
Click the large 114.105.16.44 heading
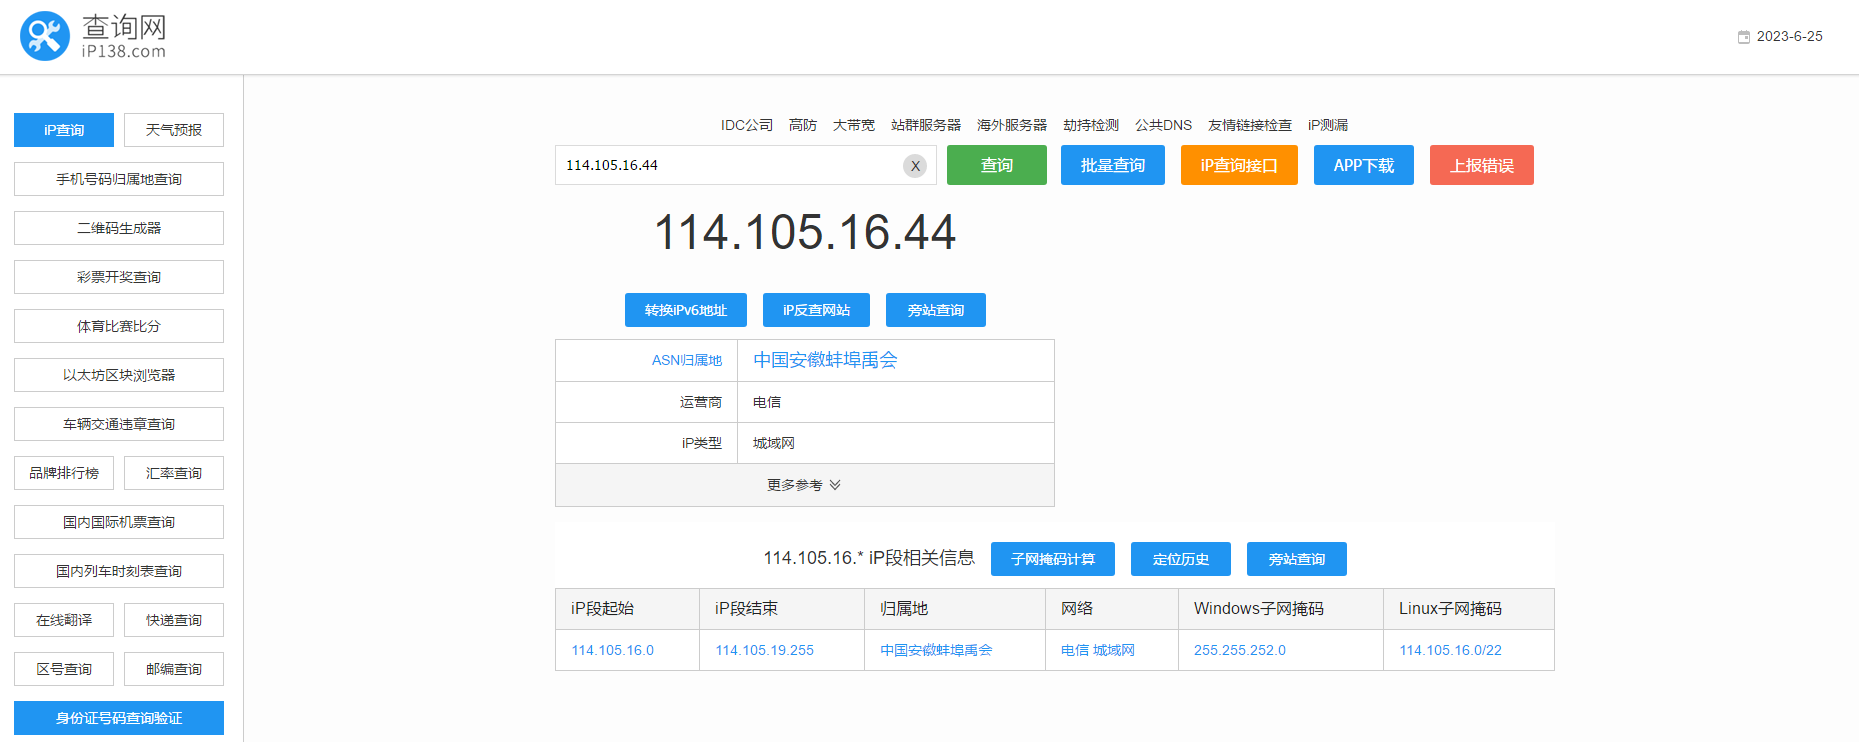[x=805, y=232]
